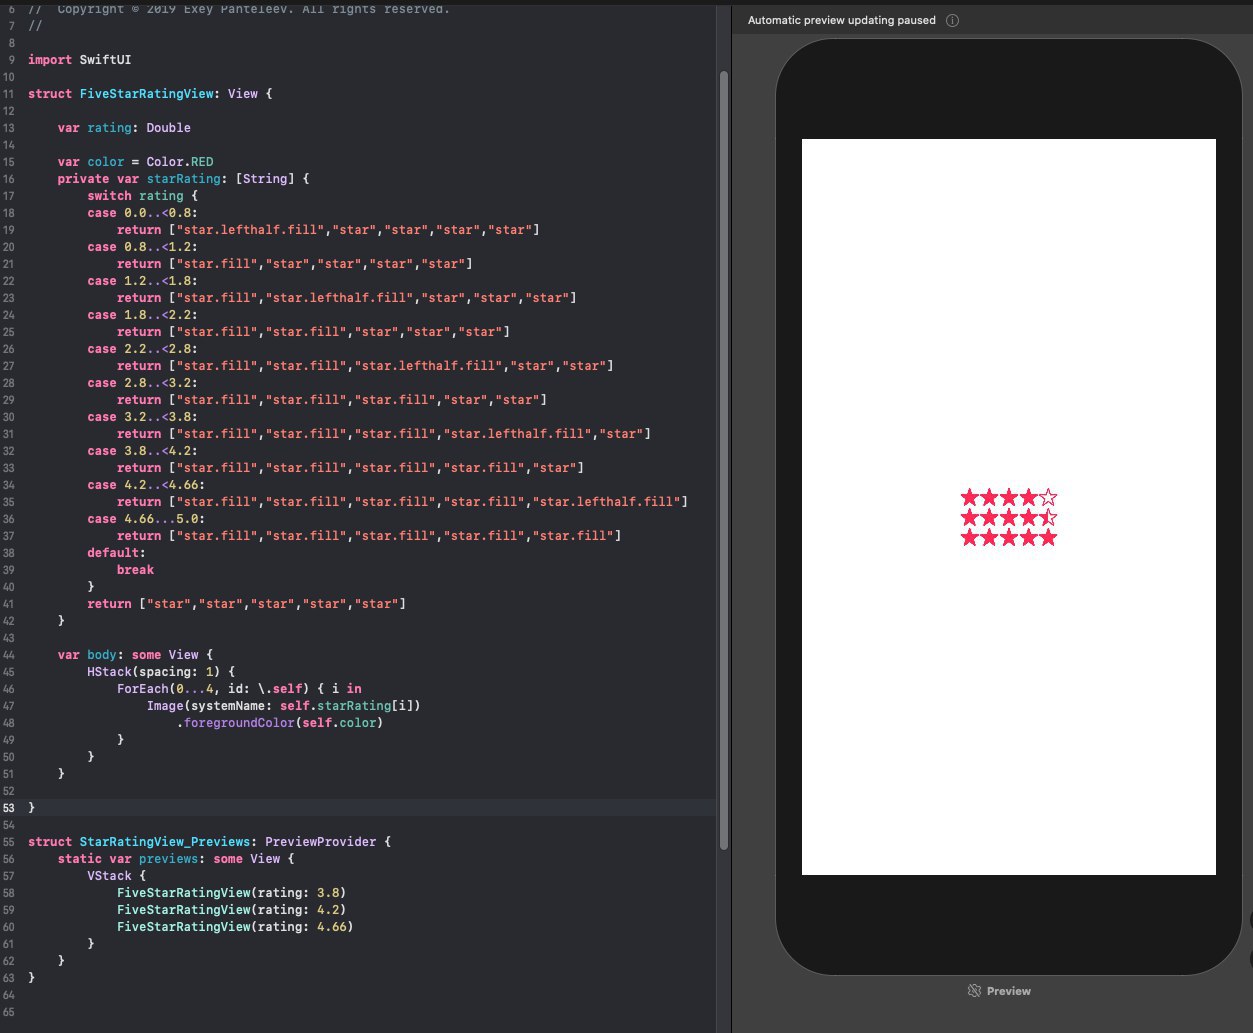
Task: Click the 'case 2.2..<2.8:' line
Action: pos(142,349)
